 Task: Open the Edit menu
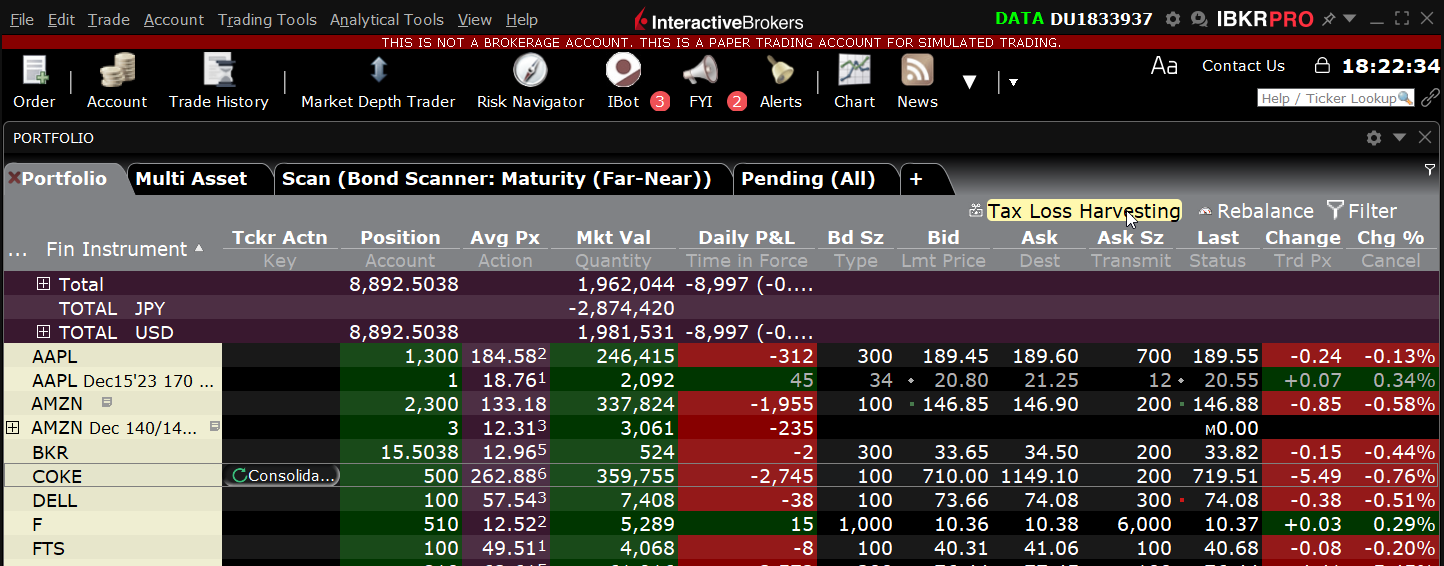tap(61, 20)
